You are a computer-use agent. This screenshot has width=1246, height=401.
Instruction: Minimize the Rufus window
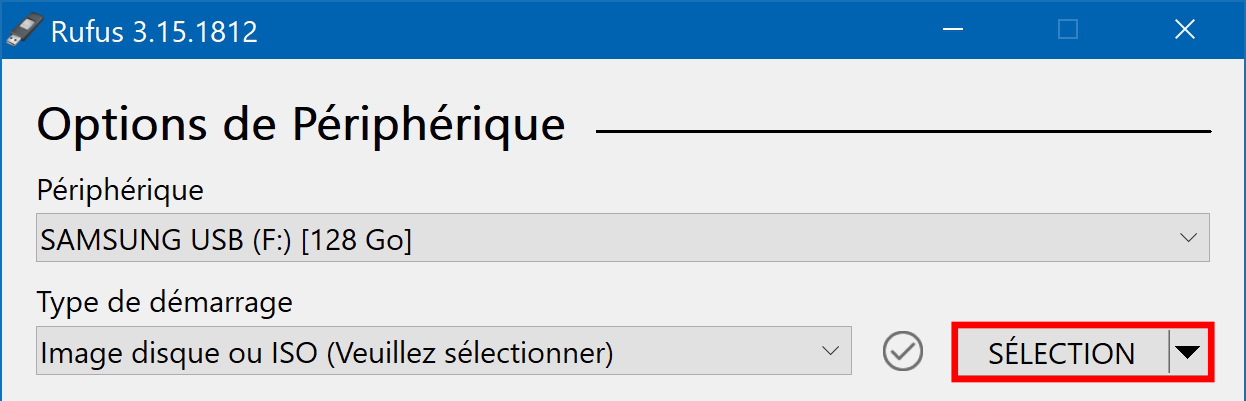point(953,31)
